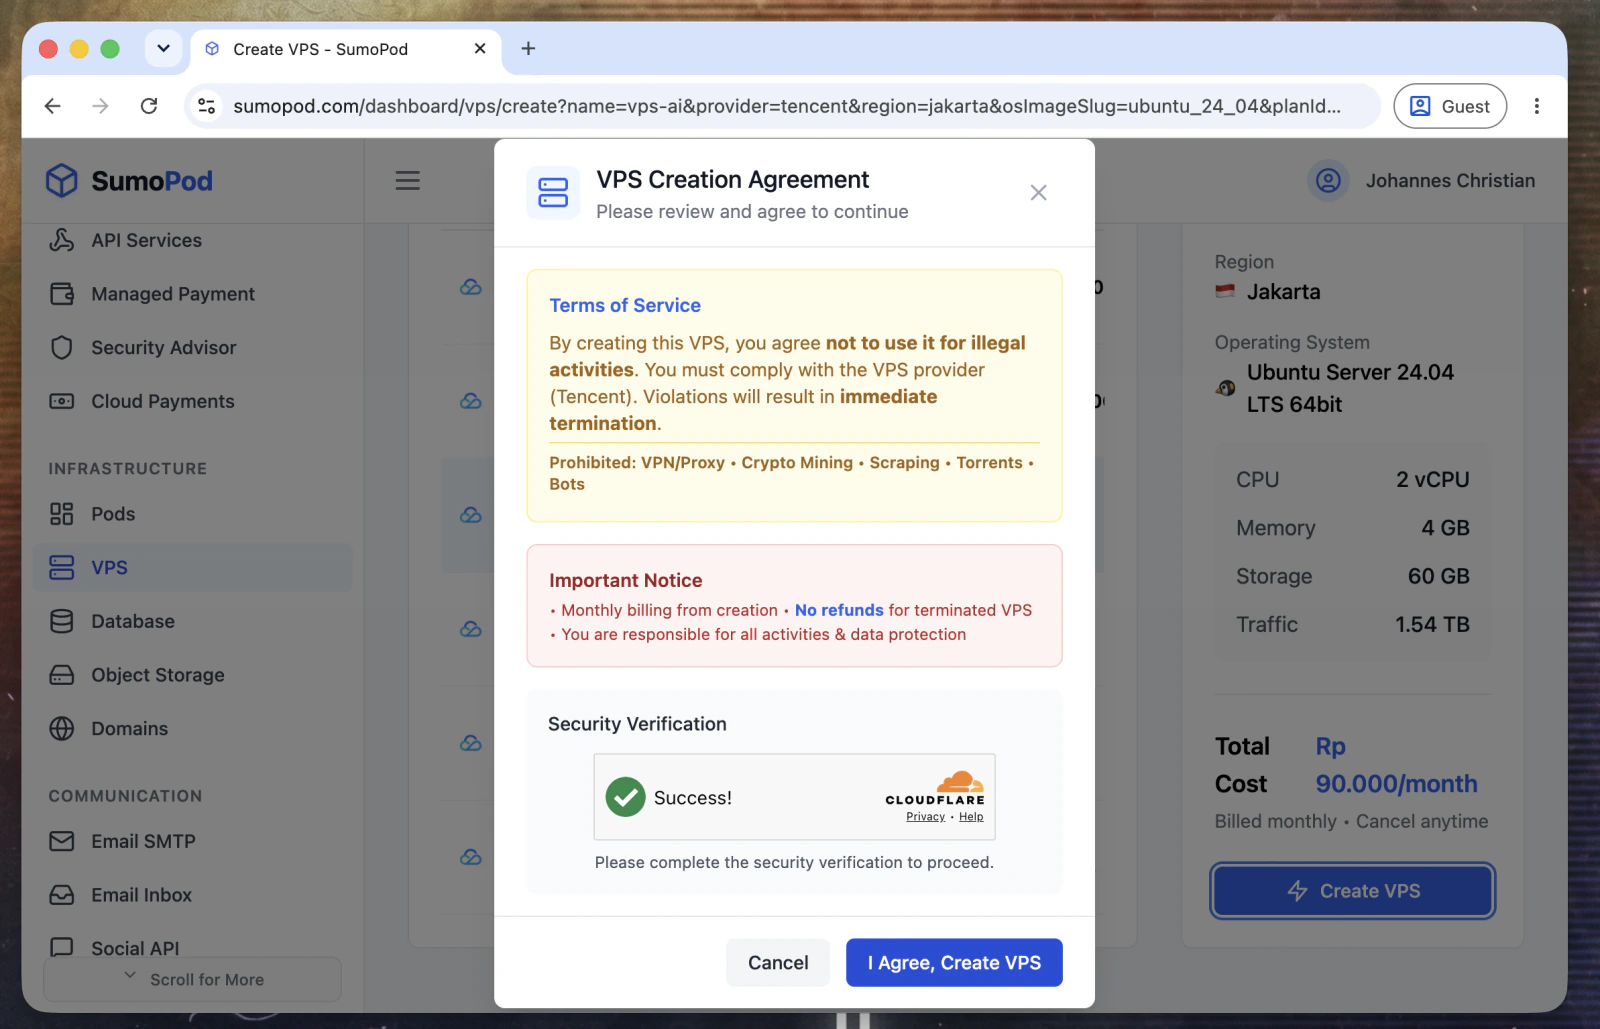Click the Email SMTP sidebar label

144,841
